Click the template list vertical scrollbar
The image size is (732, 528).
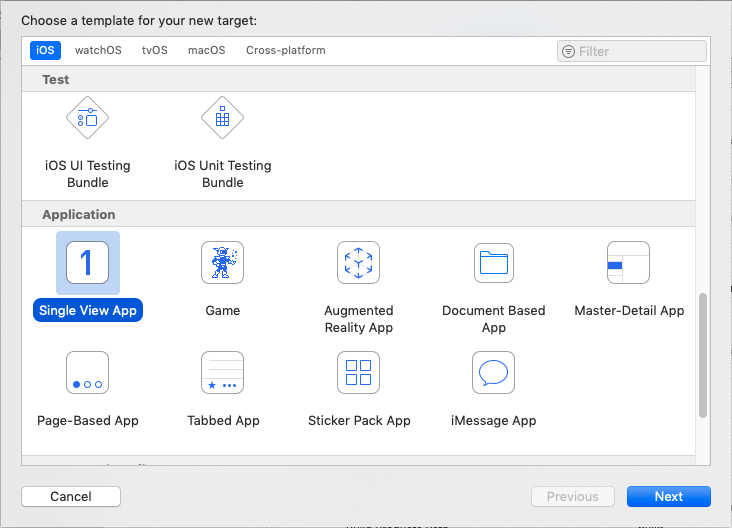[x=703, y=355]
